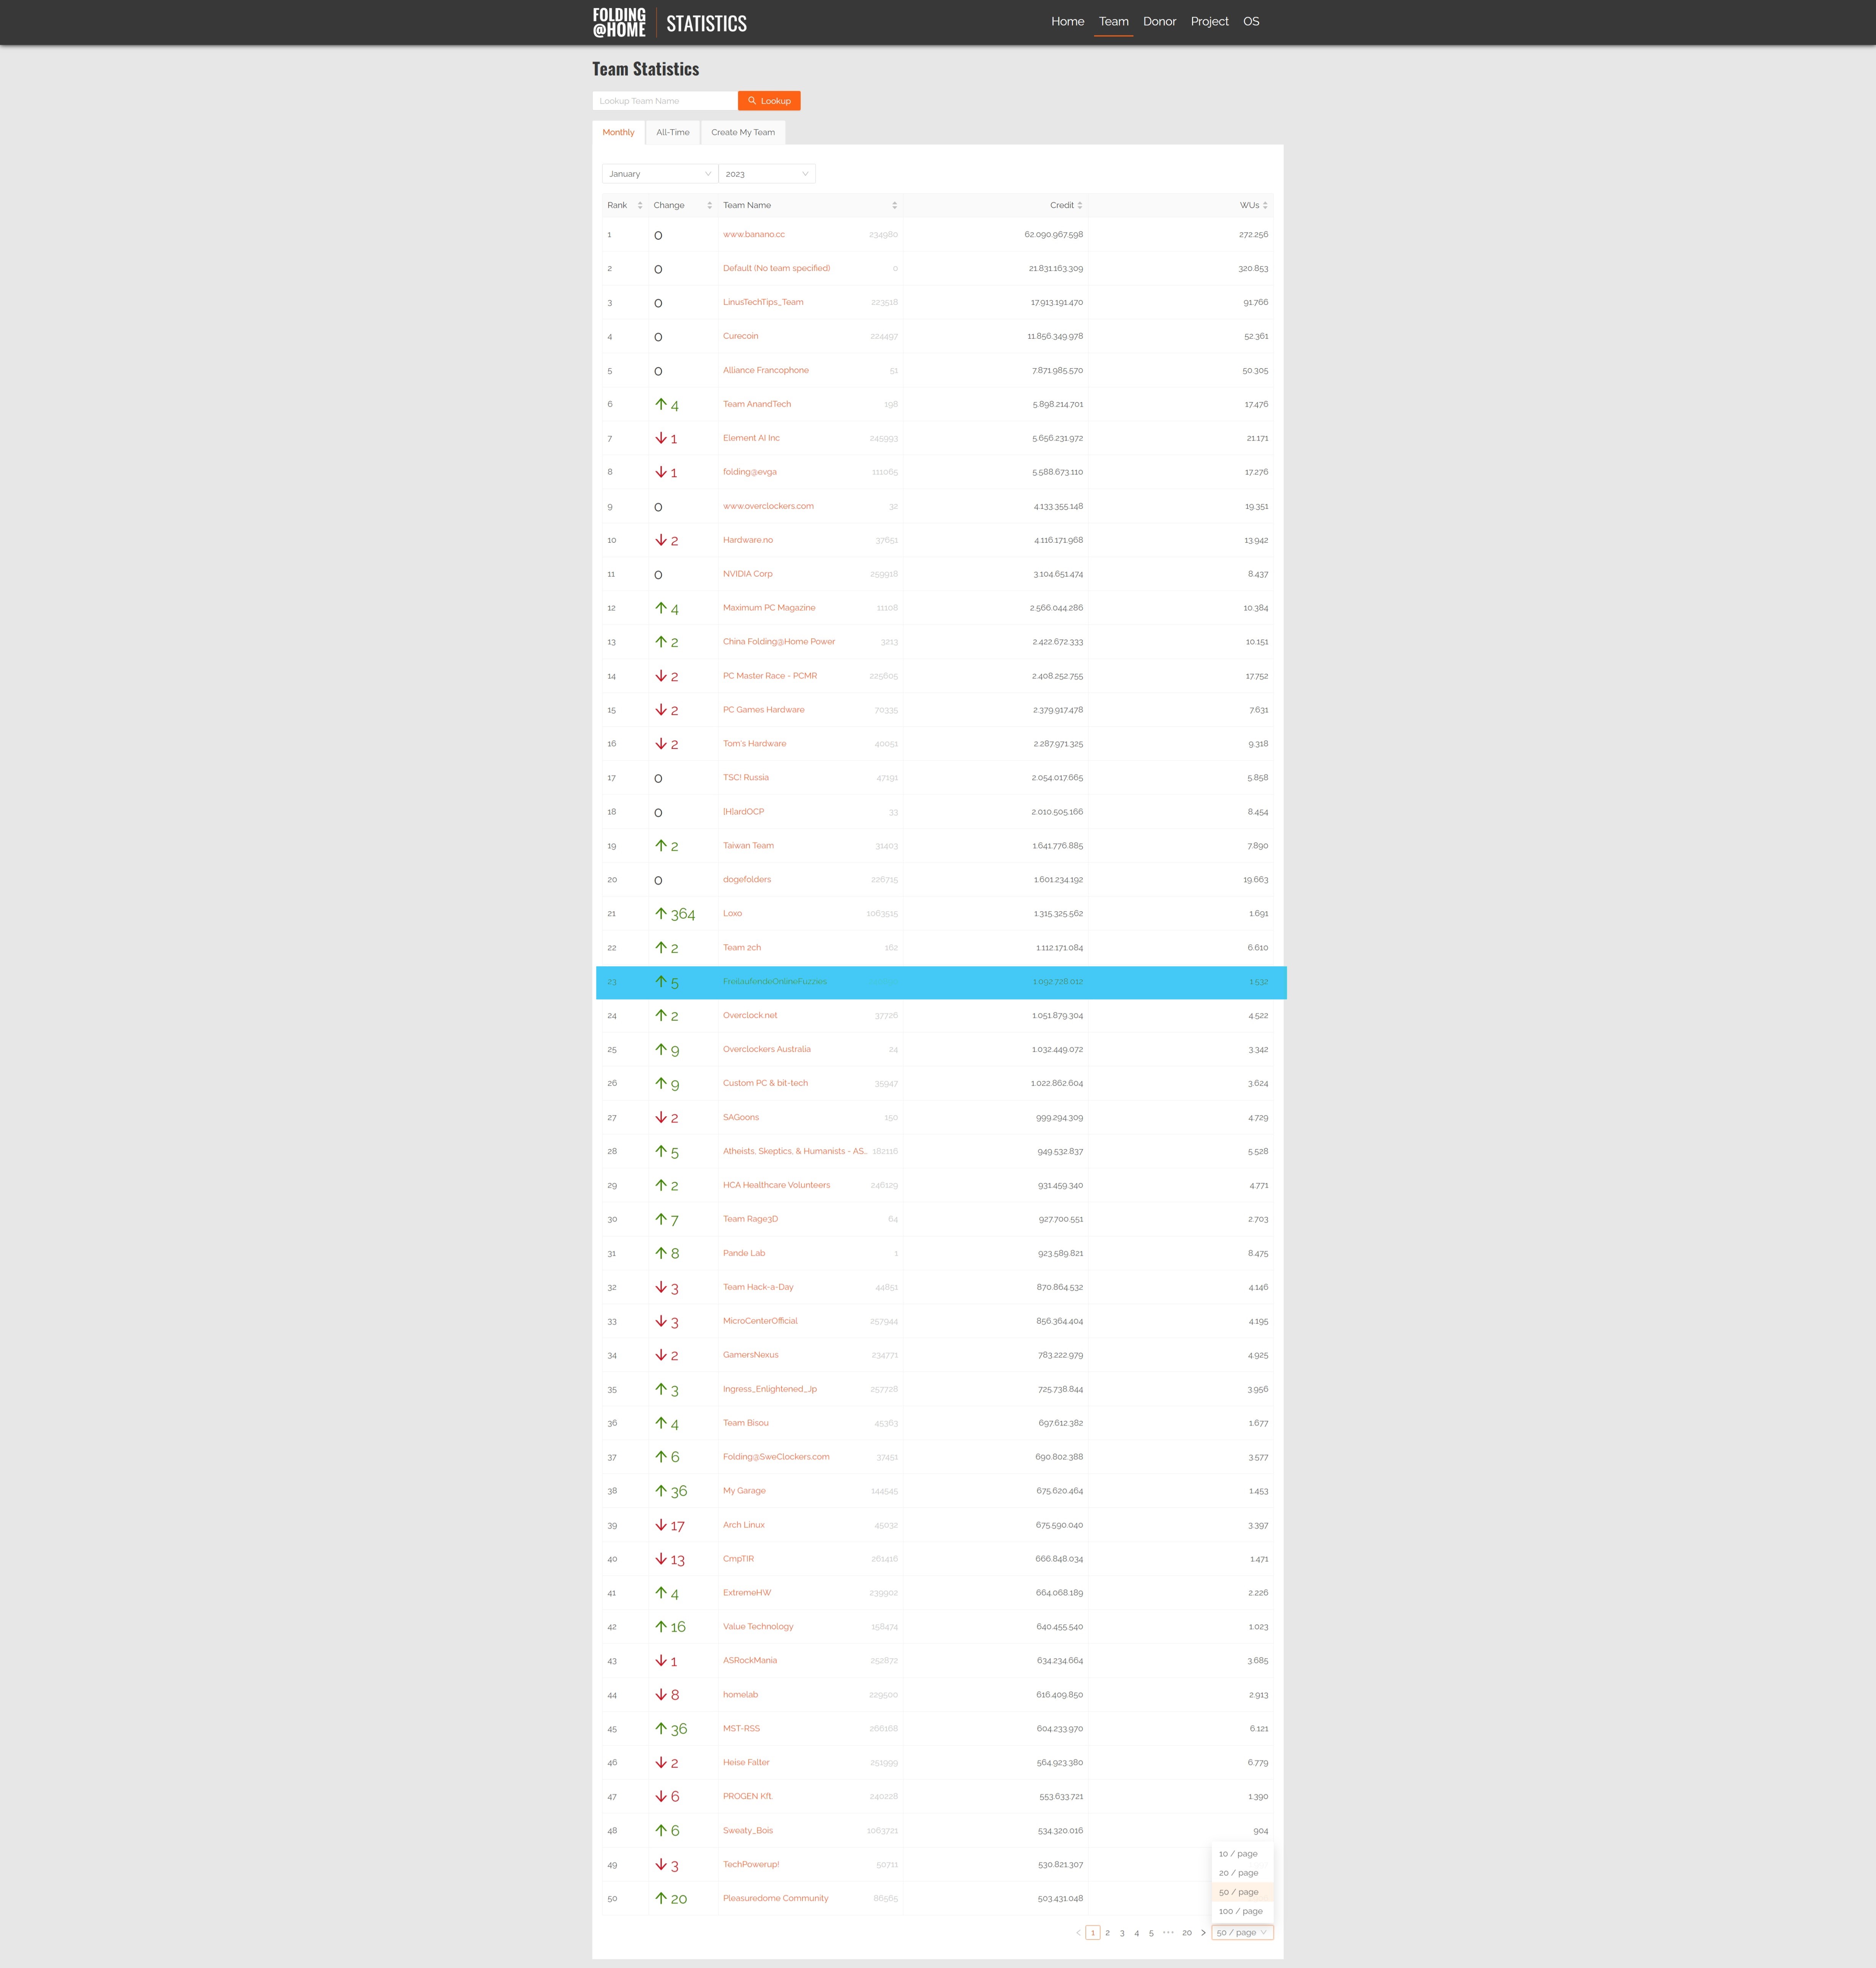Open the January month dropdown
The image size is (1876, 1968).
[660, 174]
